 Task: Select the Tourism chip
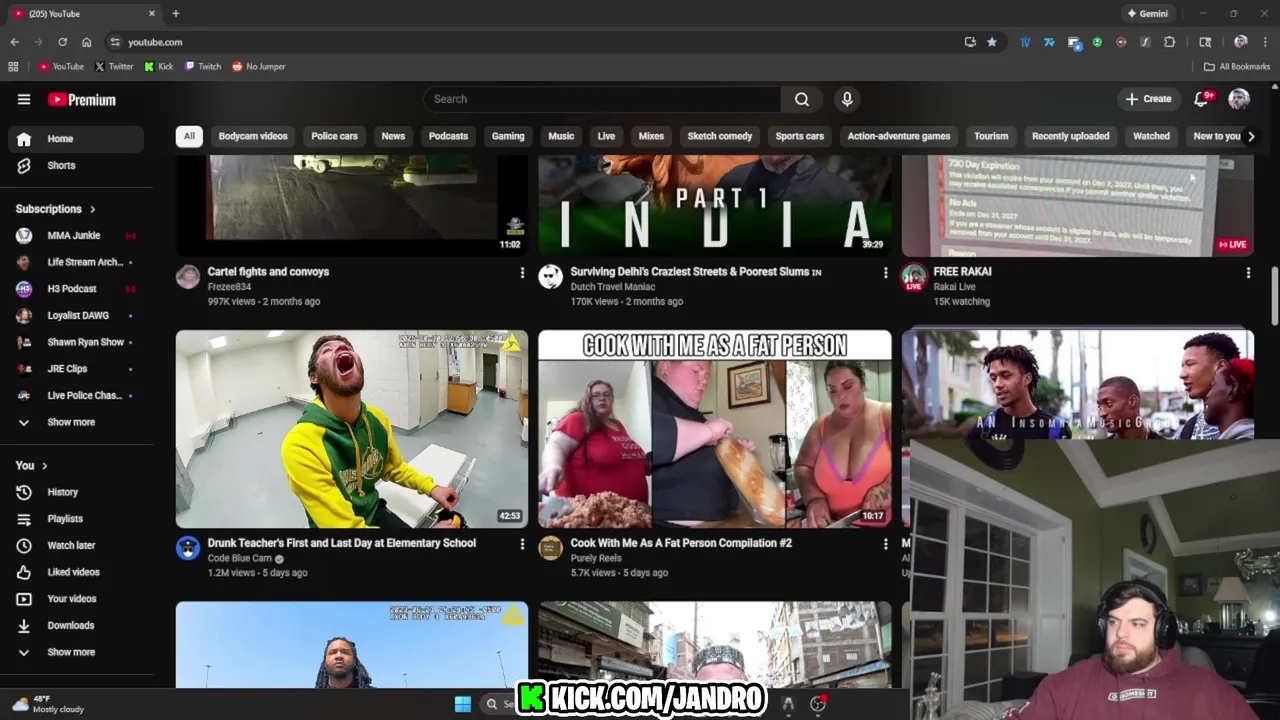pos(991,136)
